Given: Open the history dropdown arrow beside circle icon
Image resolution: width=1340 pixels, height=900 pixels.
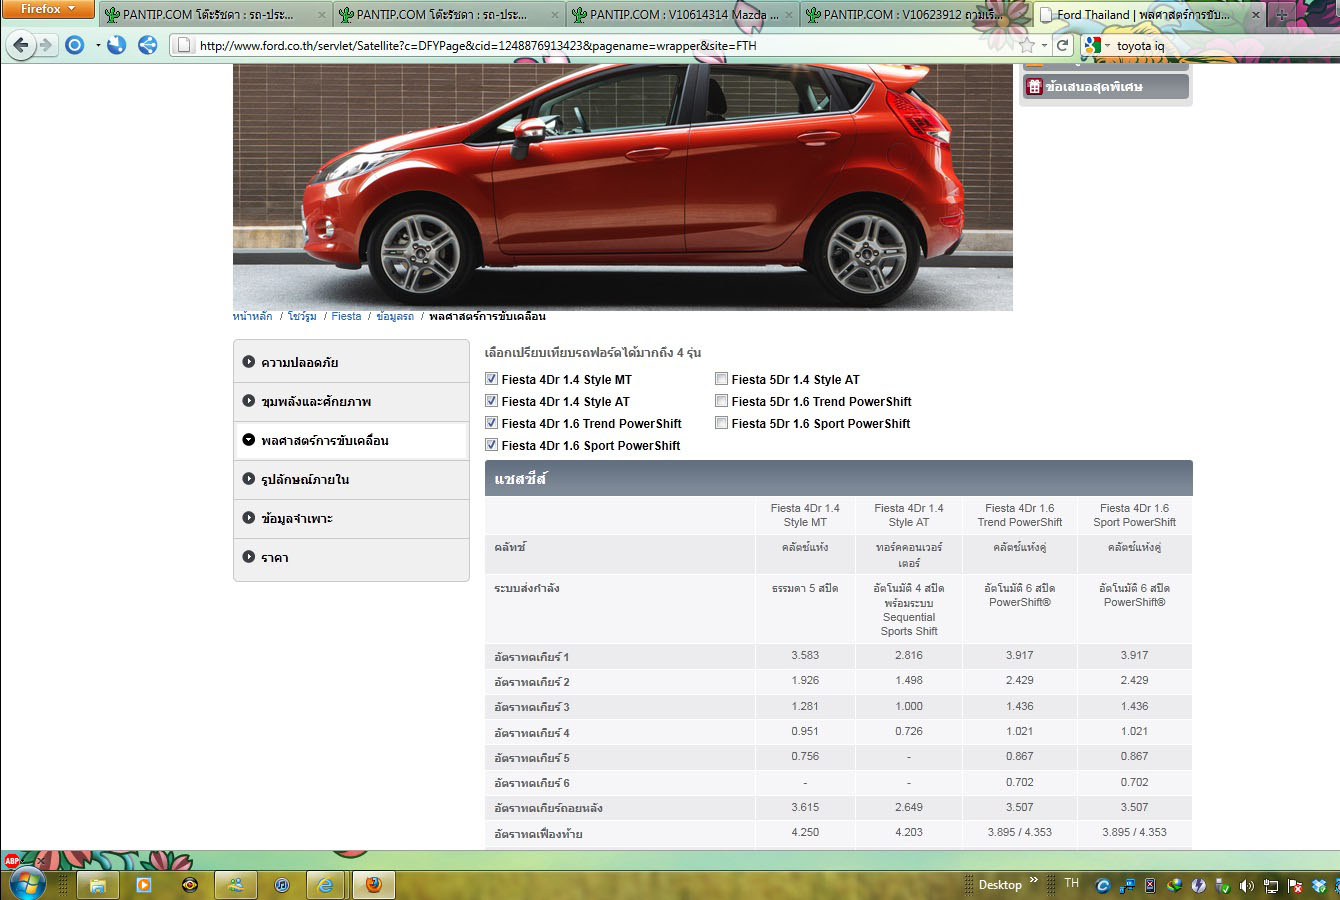Looking at the screenshot, I should pos(98,45).
